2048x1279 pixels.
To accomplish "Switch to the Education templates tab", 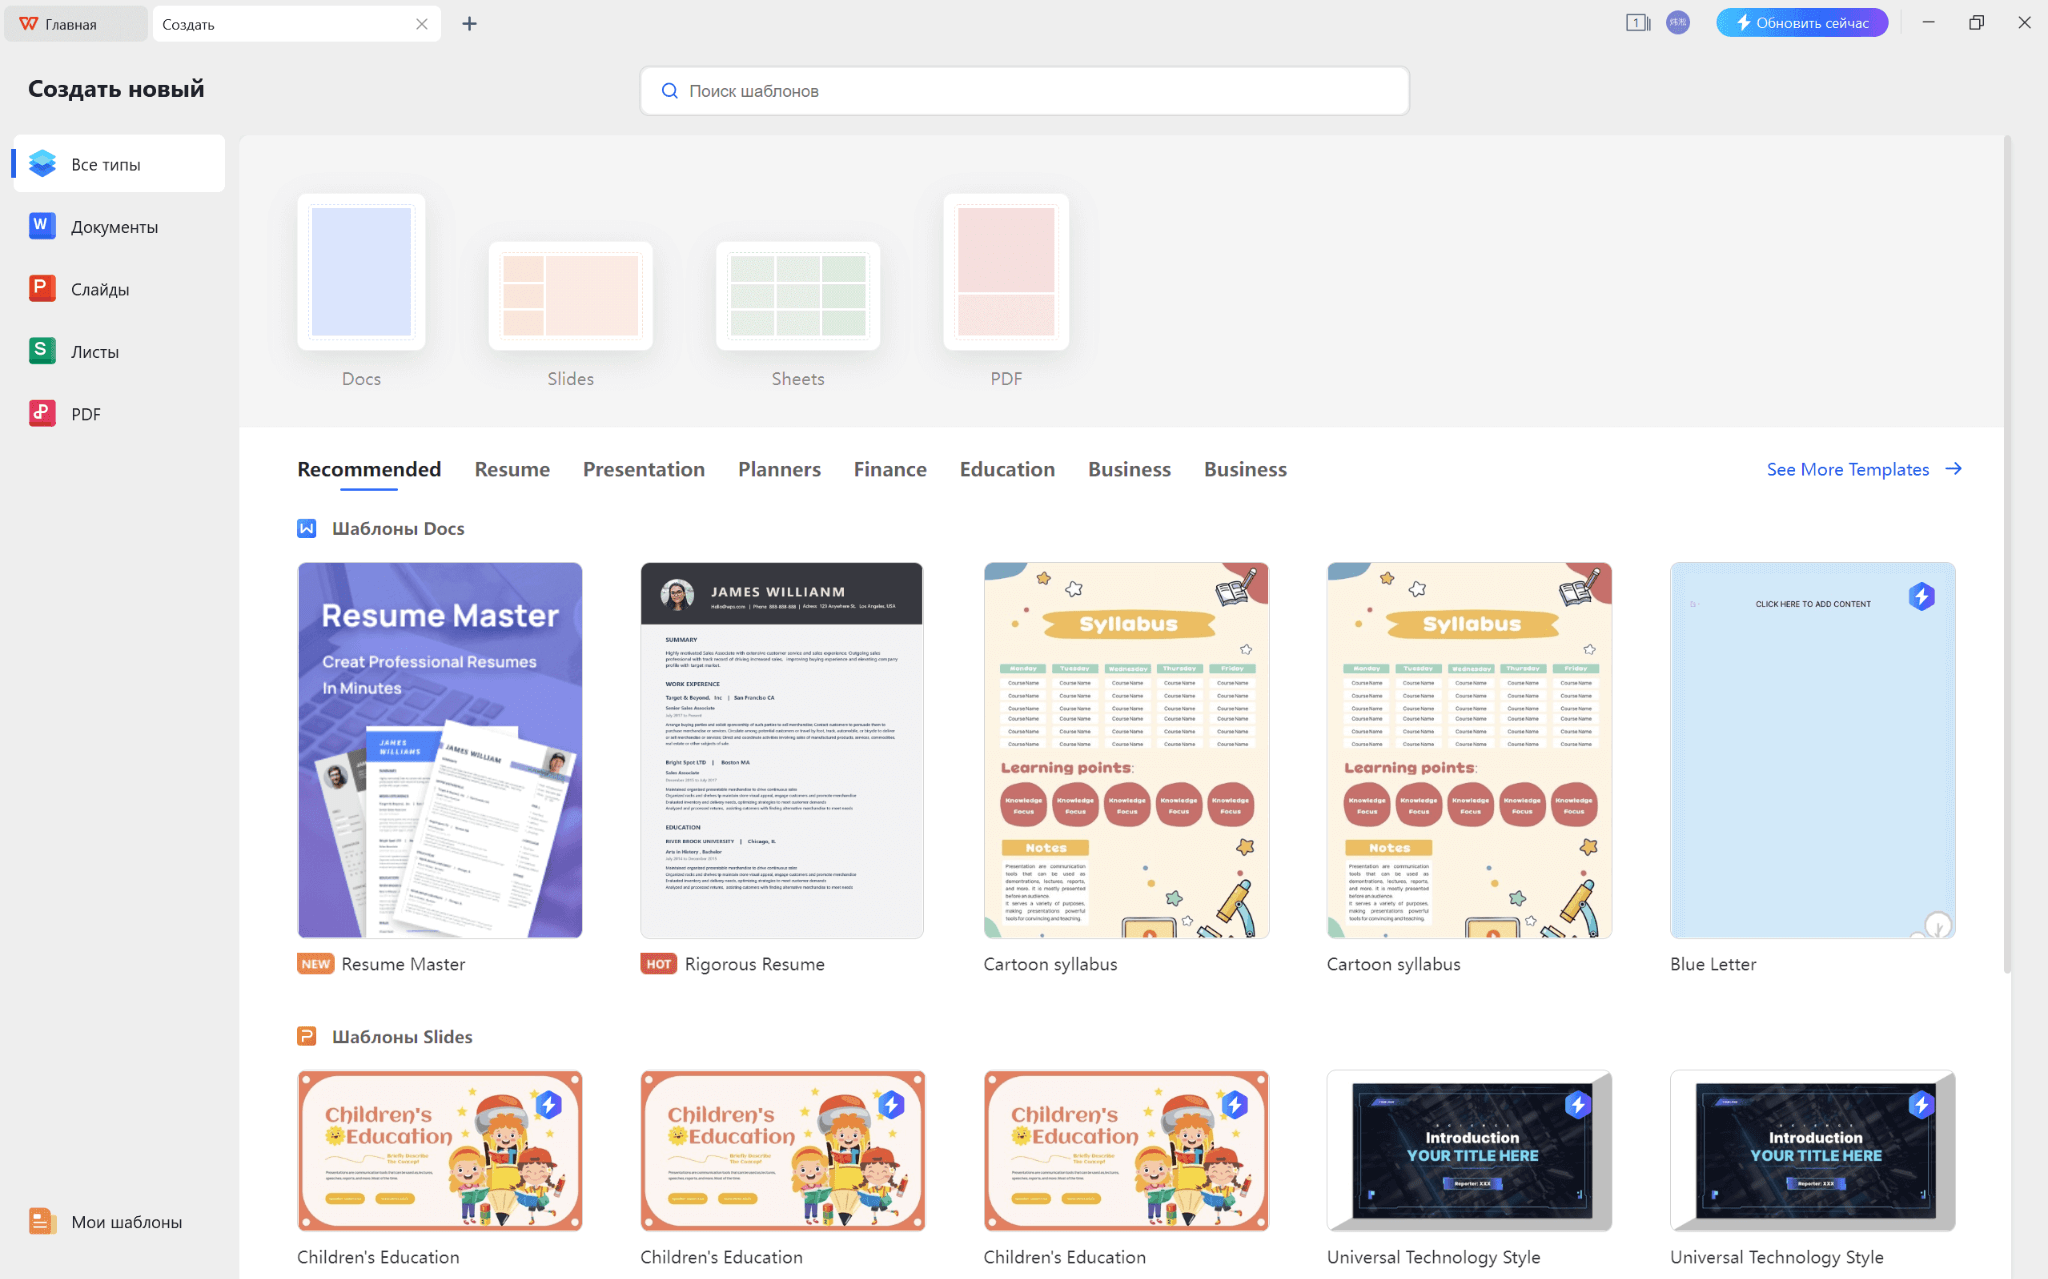I will click(1006, 470).
